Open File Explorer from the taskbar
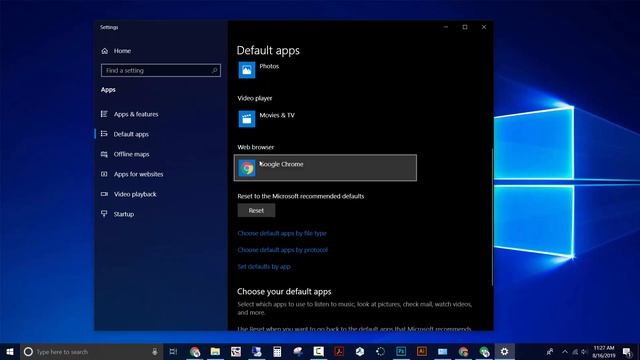The image size is (640, 360). [215, 351]
